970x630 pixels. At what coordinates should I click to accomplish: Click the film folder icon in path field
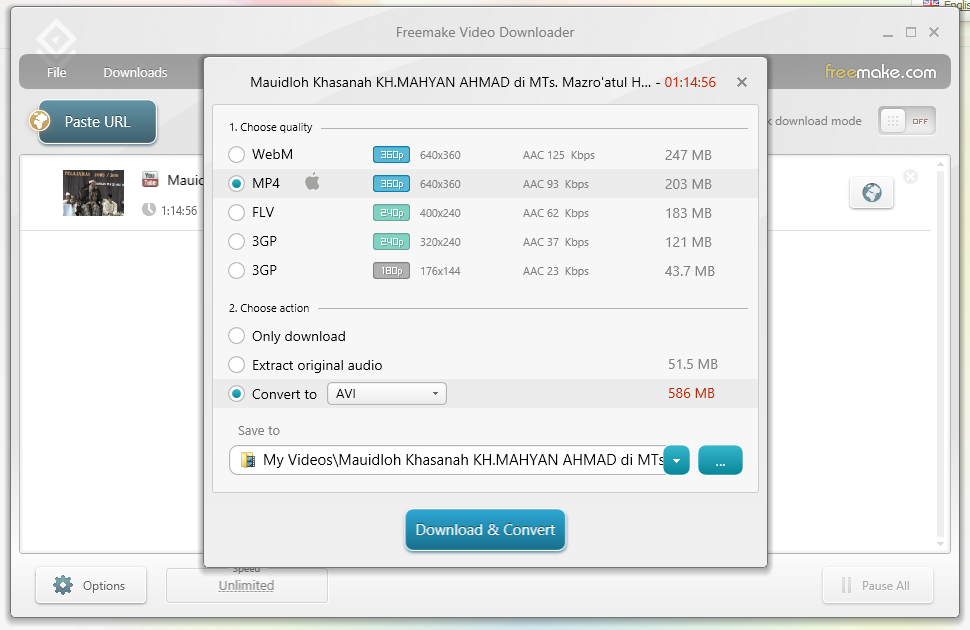(x=247, y=460)
